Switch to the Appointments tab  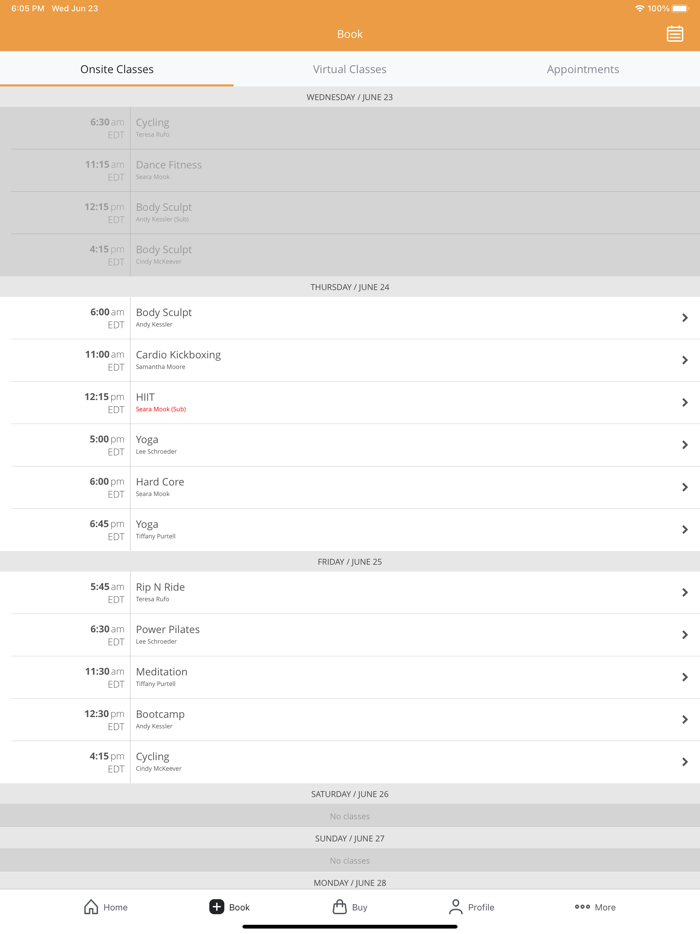(x=582, y=69)
